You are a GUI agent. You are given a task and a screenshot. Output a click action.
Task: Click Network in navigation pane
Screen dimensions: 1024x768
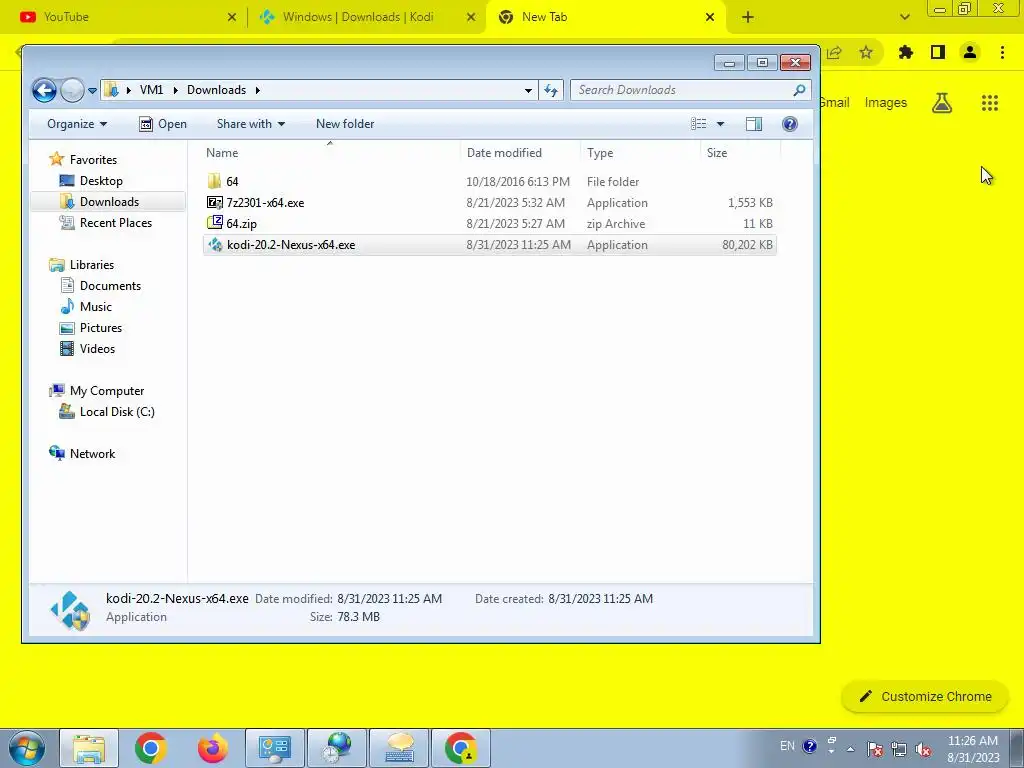pos(82,454)
